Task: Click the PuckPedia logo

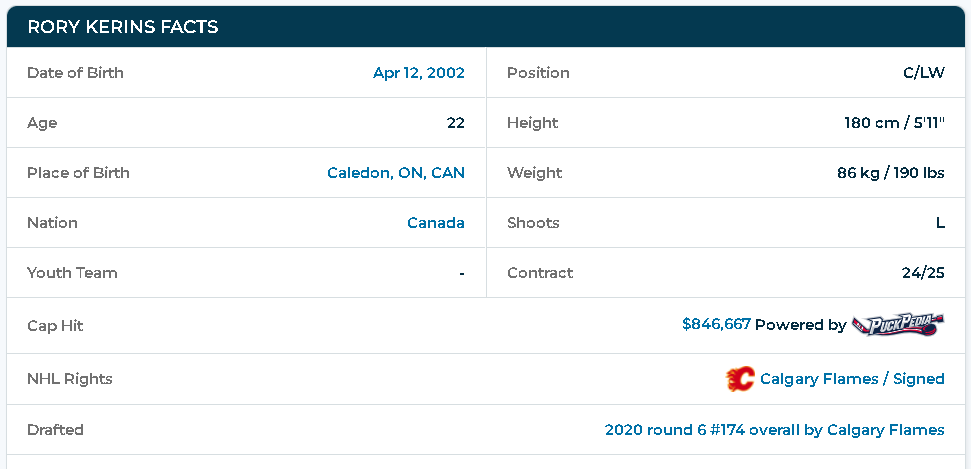Action: coord(898,324)
